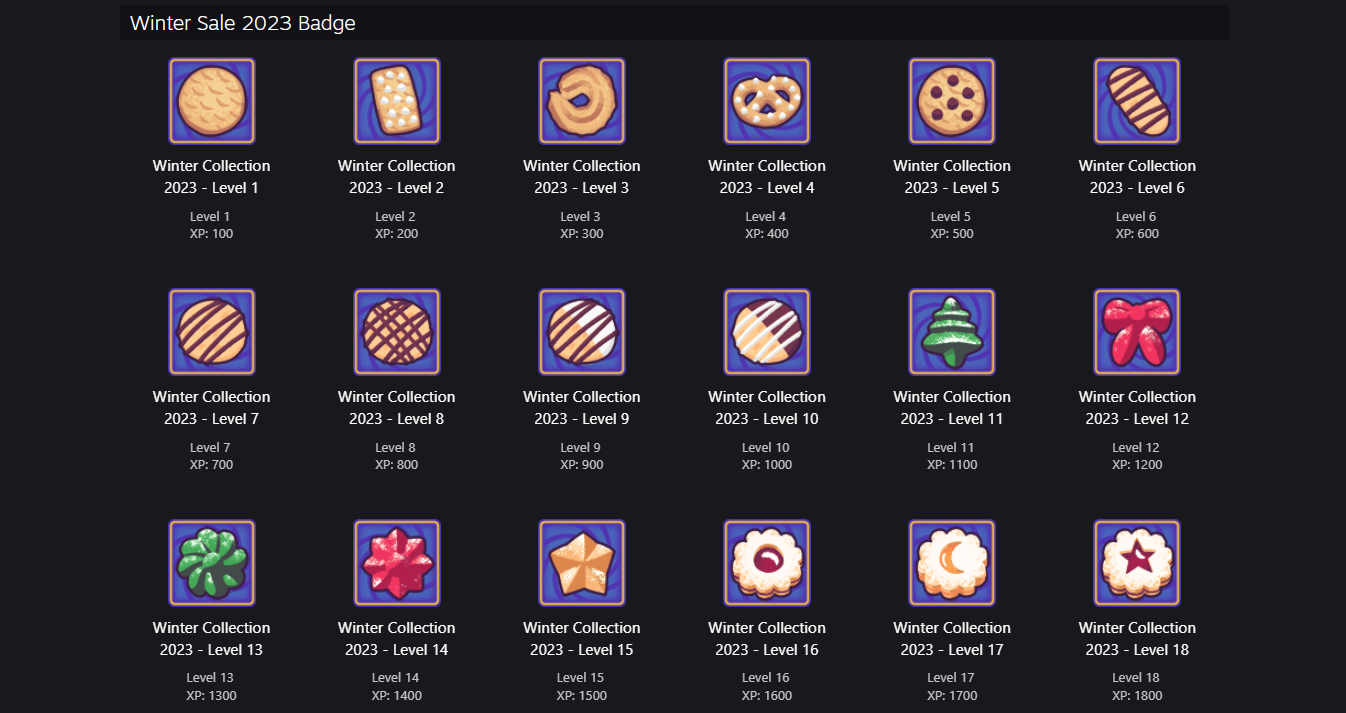The height and width of the screenshot is (713, 1346).
Task: Click the Level 5 chocolate chip cookie badge
Action: tap(951, 101)
